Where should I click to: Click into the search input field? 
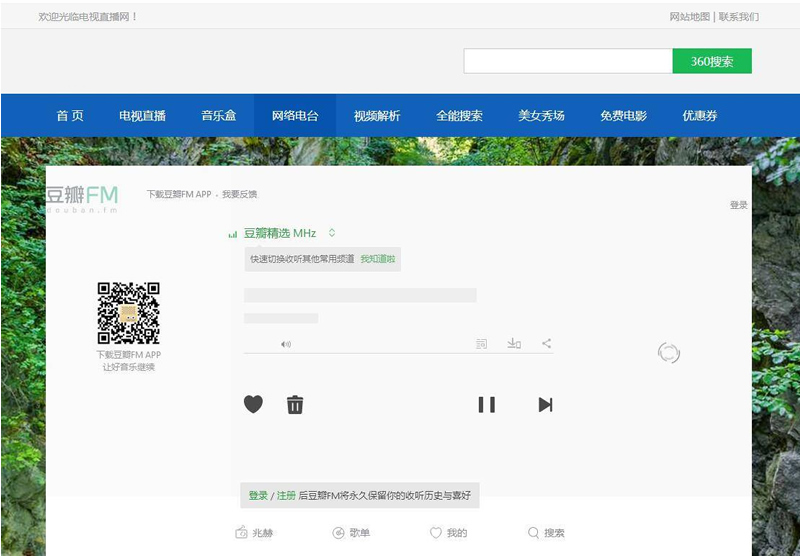click(567, 61)
